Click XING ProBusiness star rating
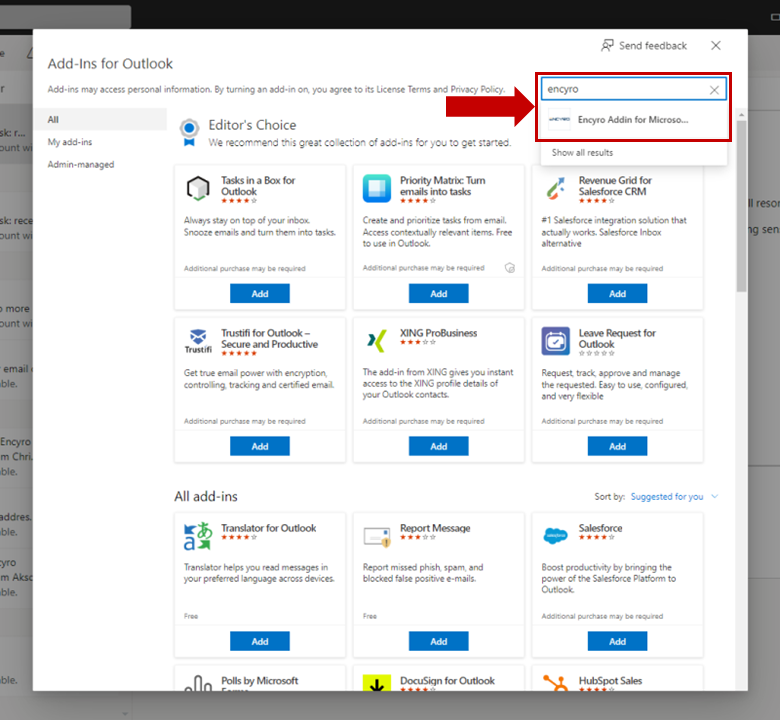This screenshot has height=720, width=780. click(418, 342)
